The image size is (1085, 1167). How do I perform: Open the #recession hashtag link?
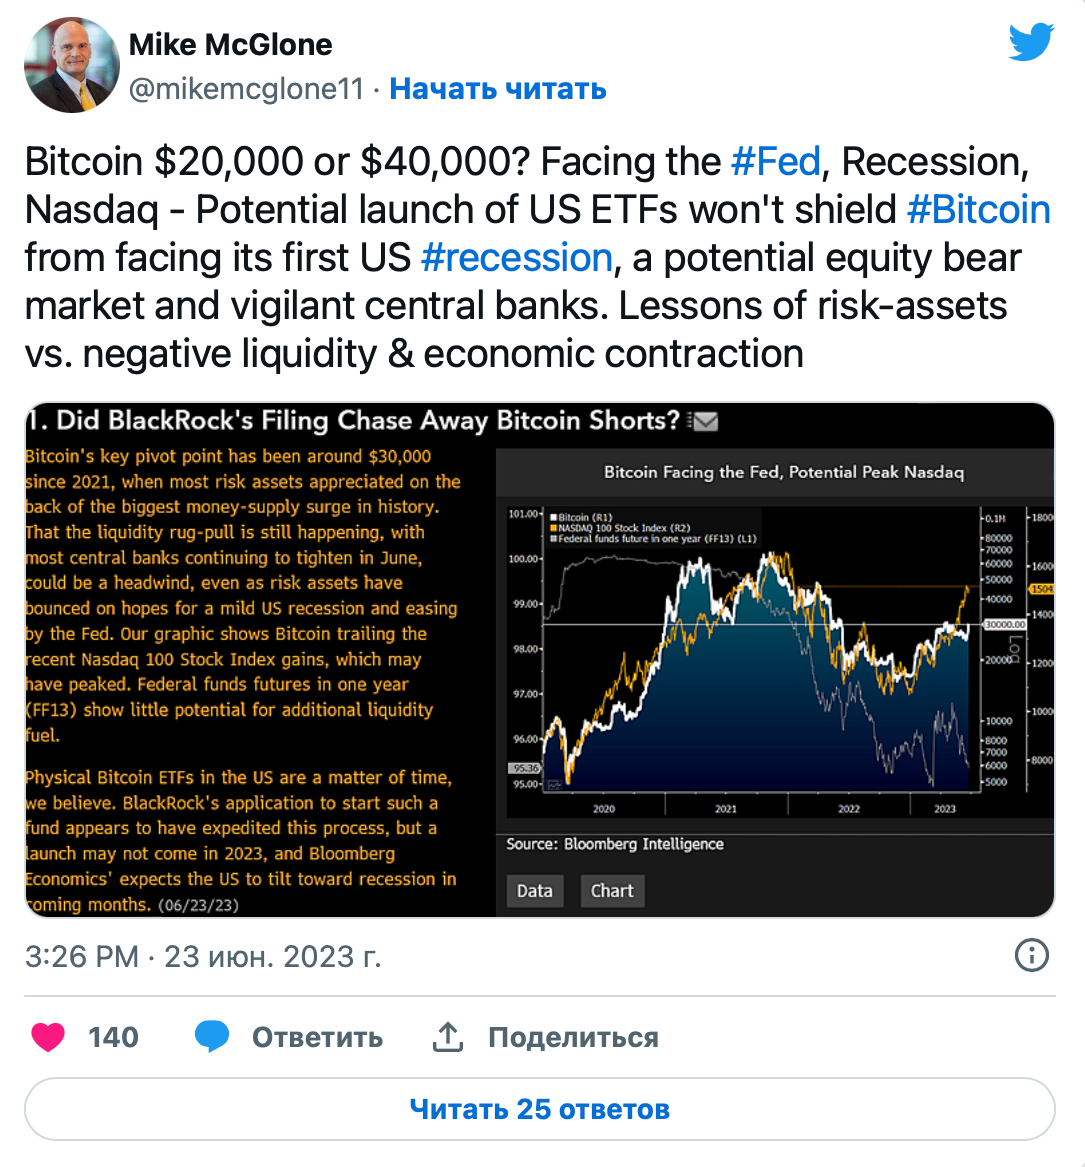[516, 258]
